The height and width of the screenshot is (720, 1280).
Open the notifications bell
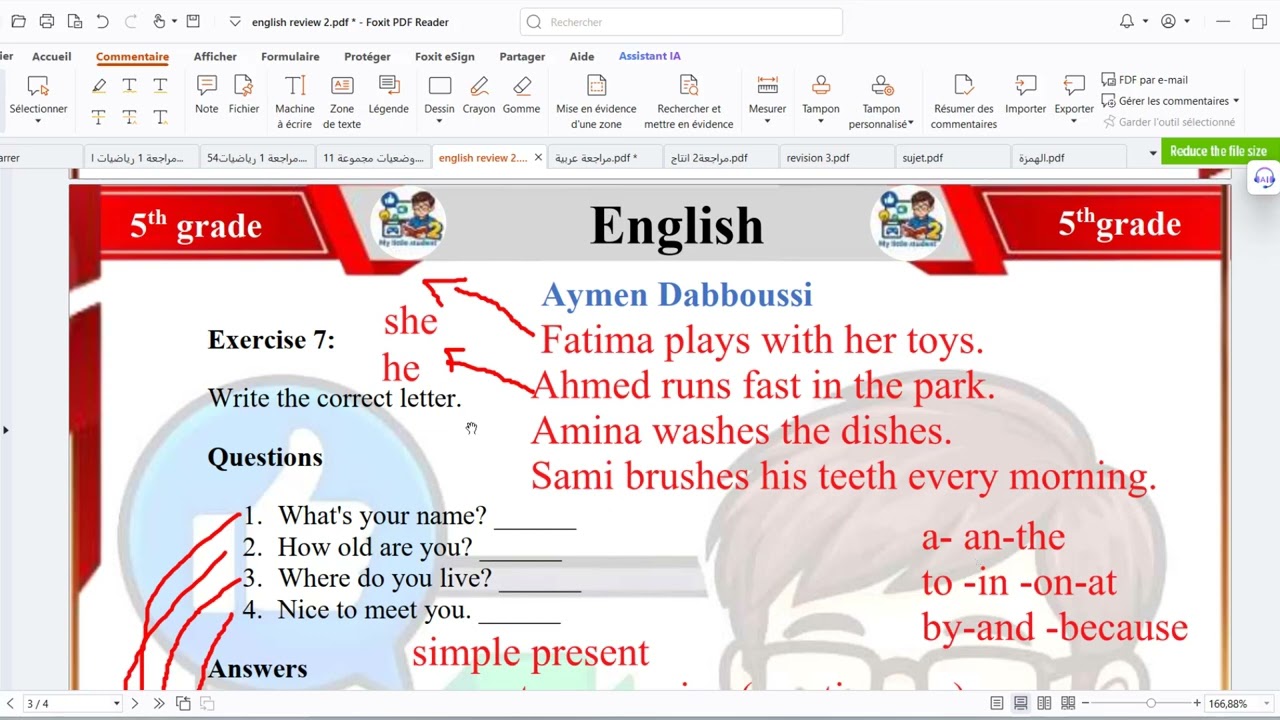point(1127,21)
